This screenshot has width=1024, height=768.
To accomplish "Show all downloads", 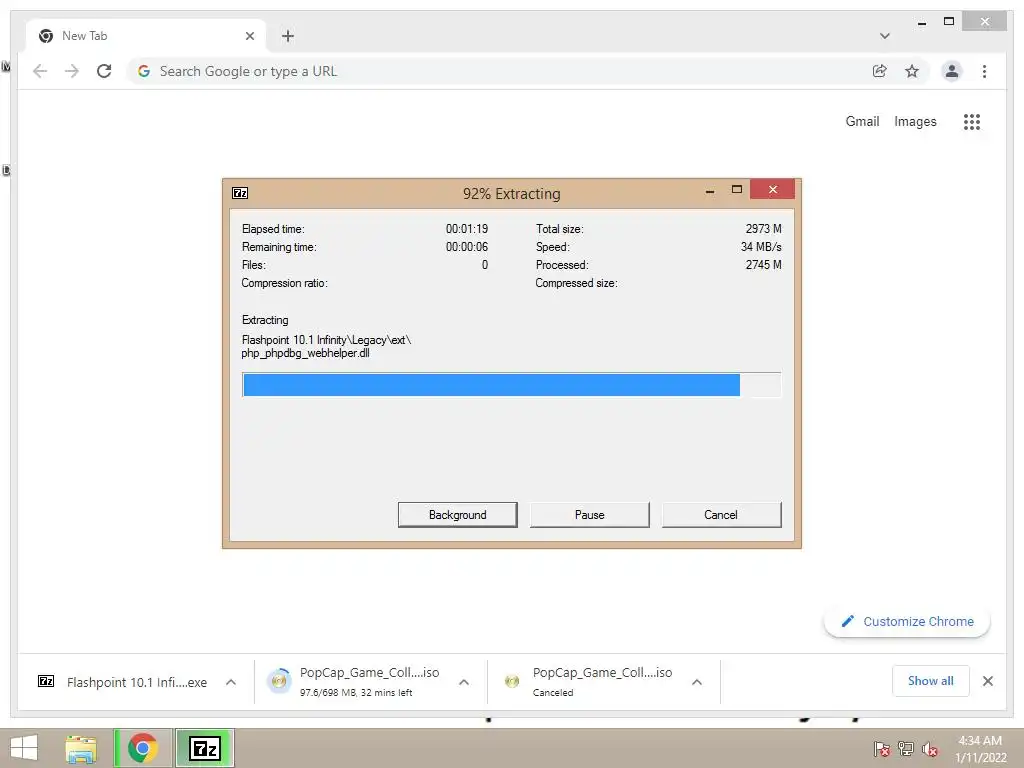I will click(931, 681).
